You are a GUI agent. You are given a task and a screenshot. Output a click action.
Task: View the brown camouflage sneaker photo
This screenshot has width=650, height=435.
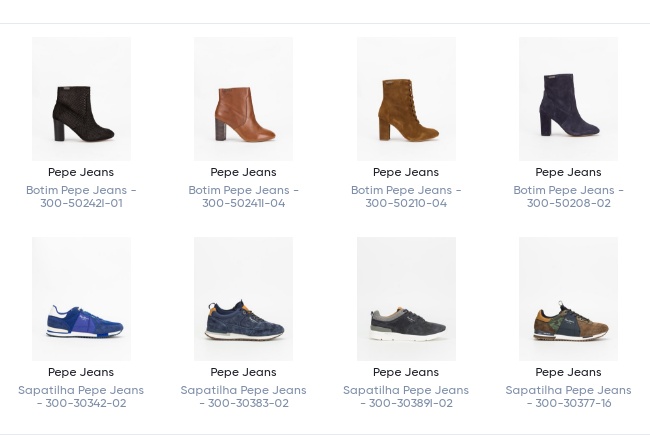click(568, 300)
